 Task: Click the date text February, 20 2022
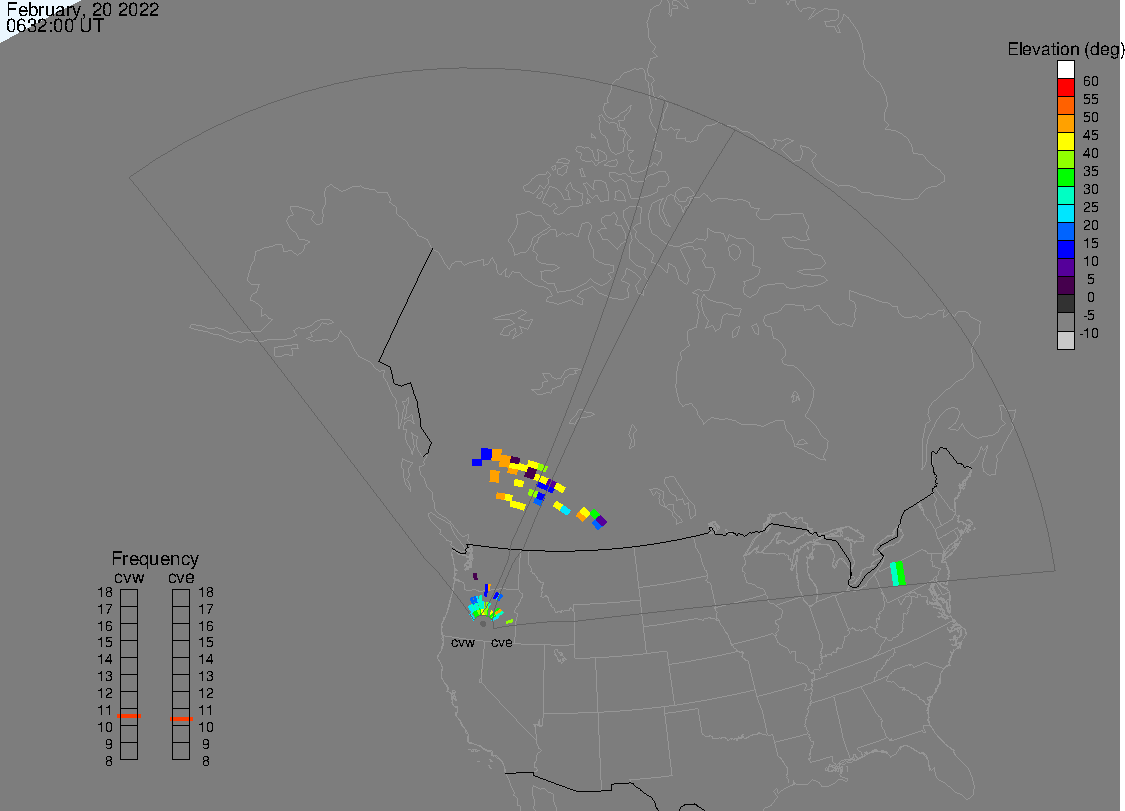(82, 10)
